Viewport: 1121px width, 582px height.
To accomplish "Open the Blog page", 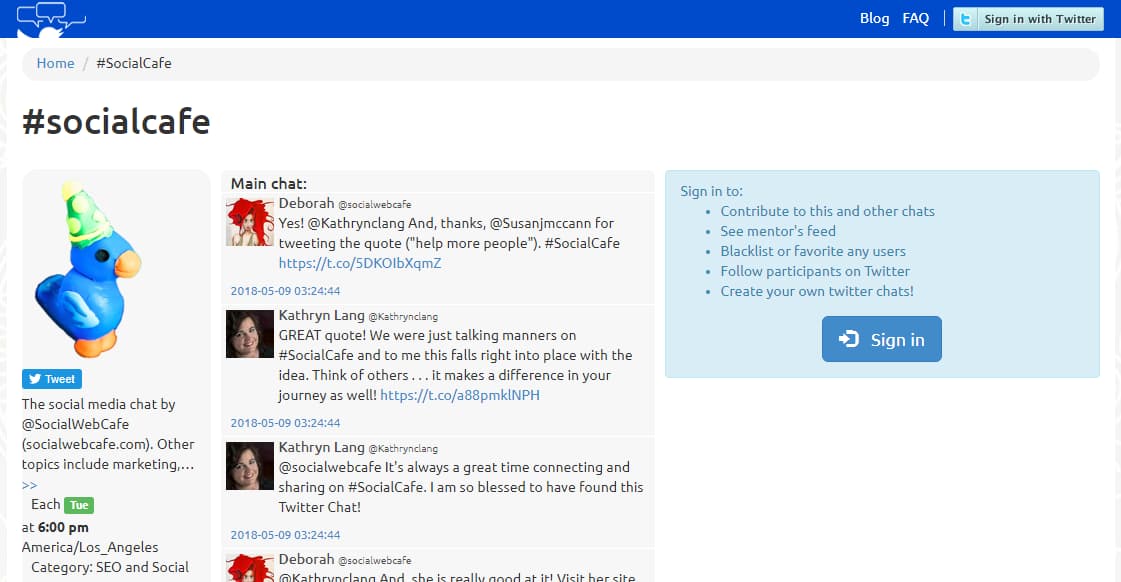I will pyautogui.click(x=874, y=18).
